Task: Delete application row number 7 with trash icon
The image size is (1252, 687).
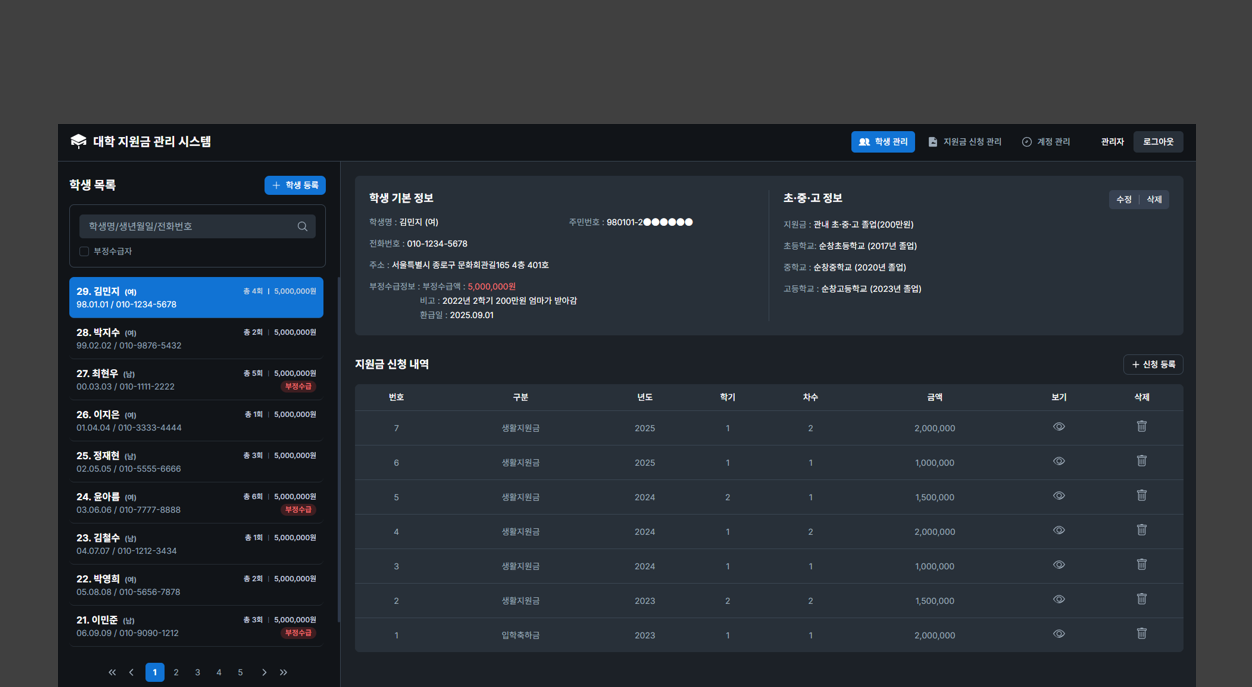Action: coord(1141,427)
